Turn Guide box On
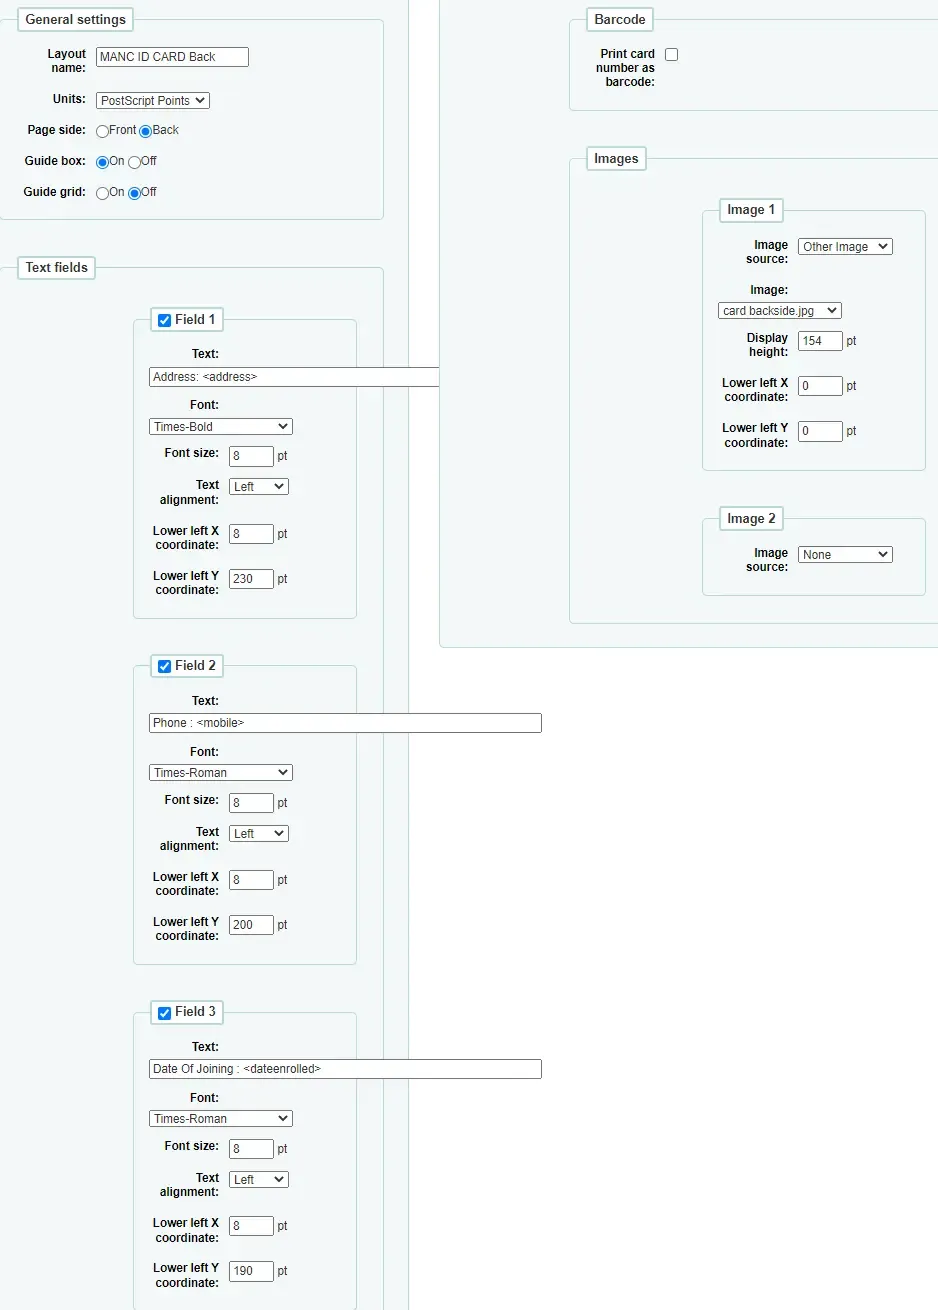The image size is (938, 1310). tap(102, 162)
